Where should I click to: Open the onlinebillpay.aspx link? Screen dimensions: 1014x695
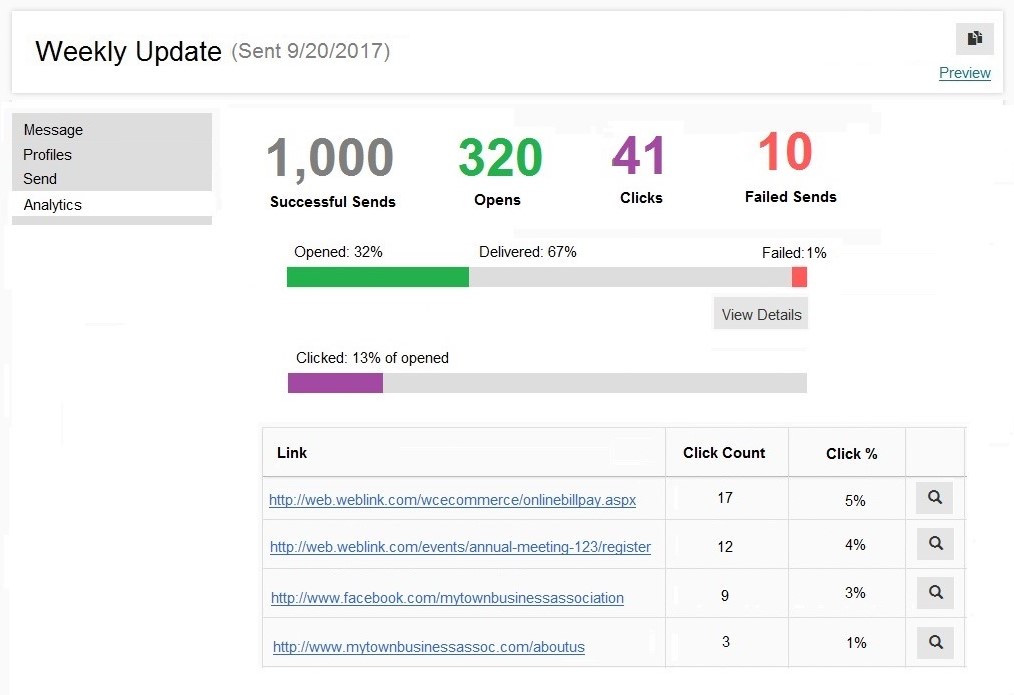tap(452, 500)
